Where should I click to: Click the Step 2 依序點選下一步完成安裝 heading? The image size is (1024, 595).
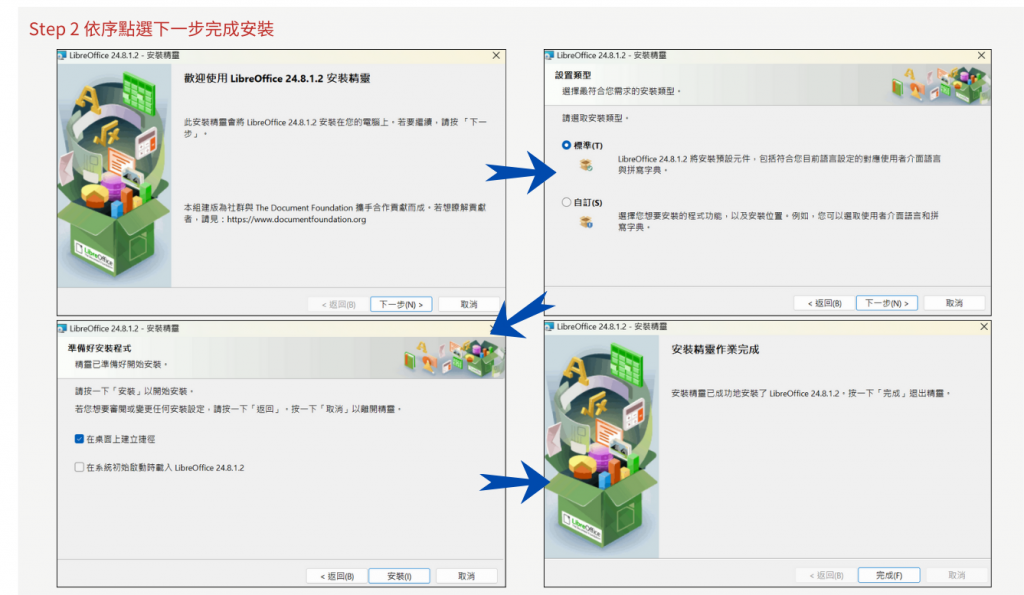(x=152, y=29)
